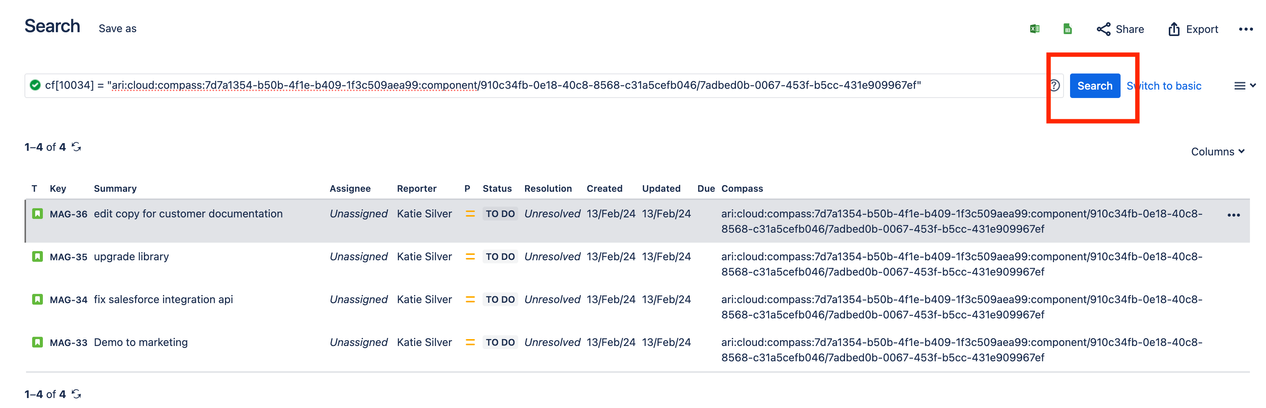Click Switch to basic link
The image size is (1266, 408).
1164,86
